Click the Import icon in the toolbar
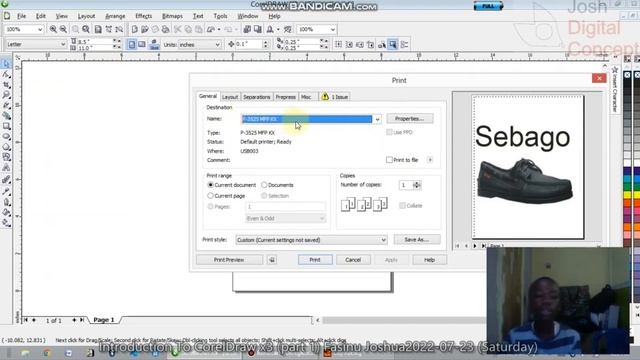Image resolution: width=640 pixels, height=360 pixels. coord(247,29)
